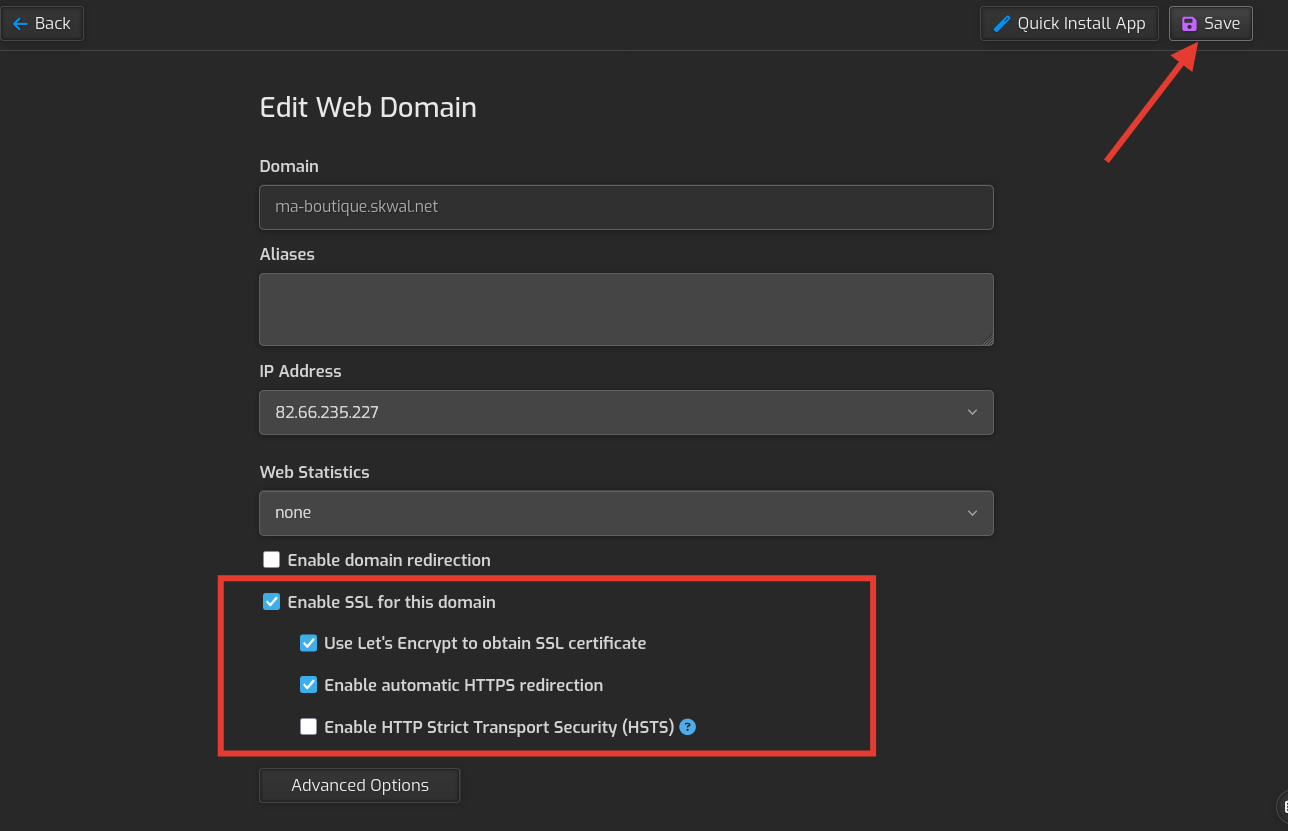Open the HSTS question mark help icon
The height and width of the screenshot is (831, 1289).
click(x=687, y=727)
